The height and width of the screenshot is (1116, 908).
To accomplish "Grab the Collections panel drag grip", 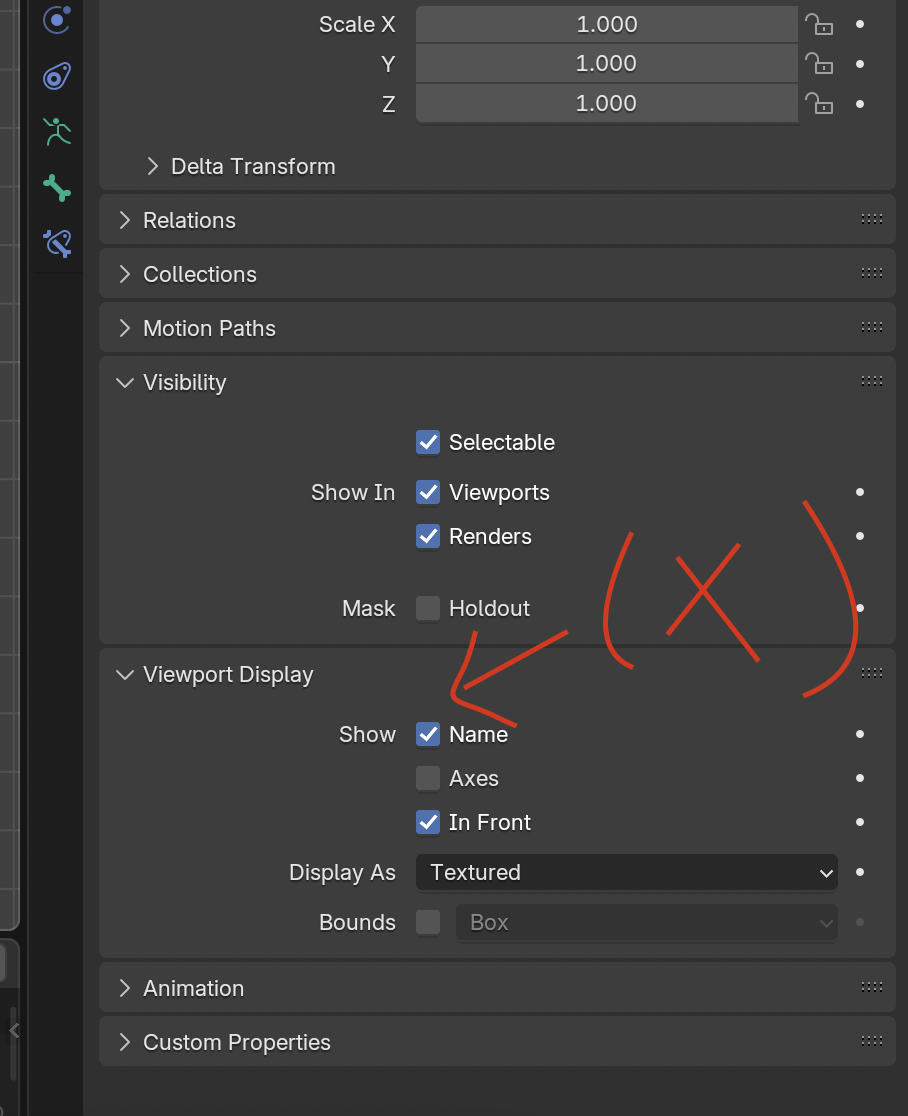I will pyautogui.click(x=872, y=273).
